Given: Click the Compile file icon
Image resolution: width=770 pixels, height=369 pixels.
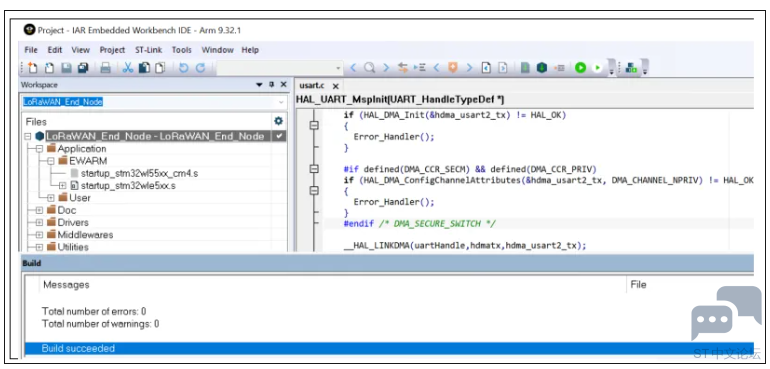Looking at the screenshot, I should point(525,68).
